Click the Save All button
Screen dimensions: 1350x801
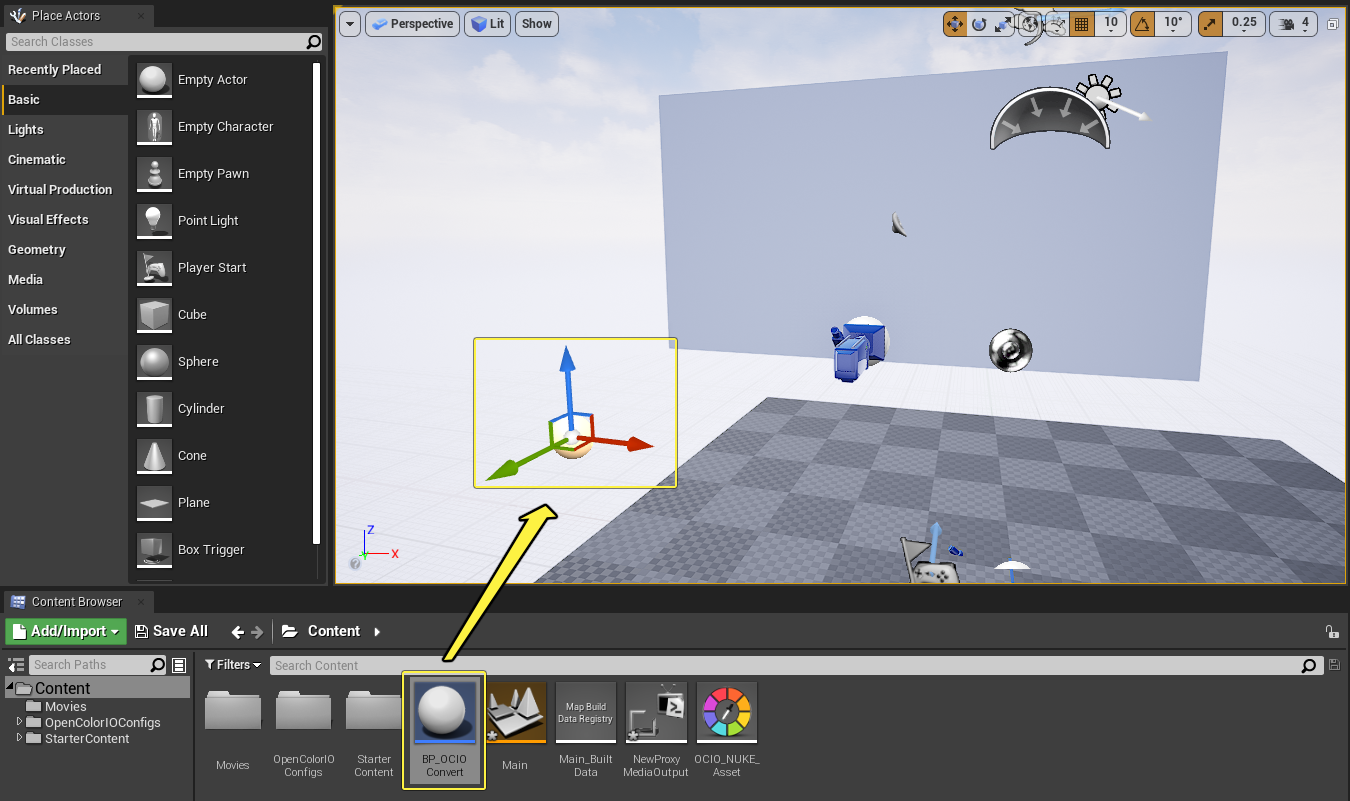(x=171, y=631)
